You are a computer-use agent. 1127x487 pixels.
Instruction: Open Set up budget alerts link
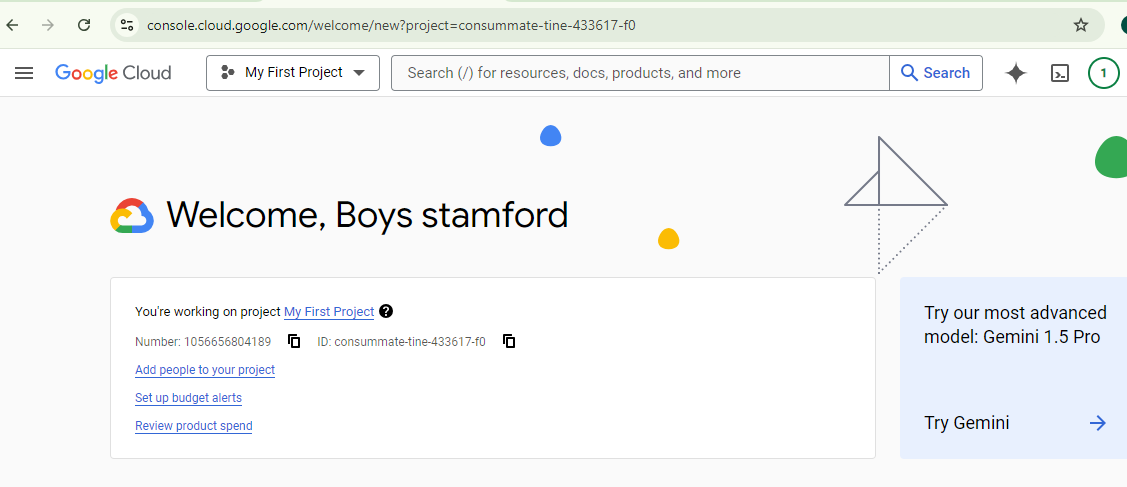pos(188,398)
